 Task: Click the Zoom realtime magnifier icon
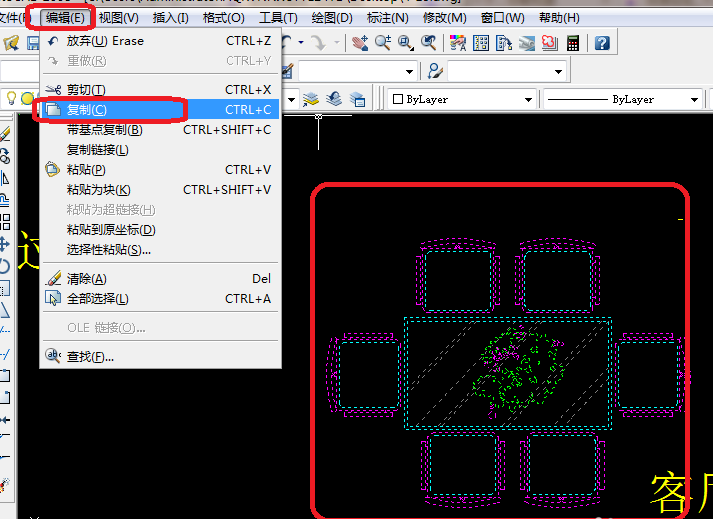[x=383, y=42]
